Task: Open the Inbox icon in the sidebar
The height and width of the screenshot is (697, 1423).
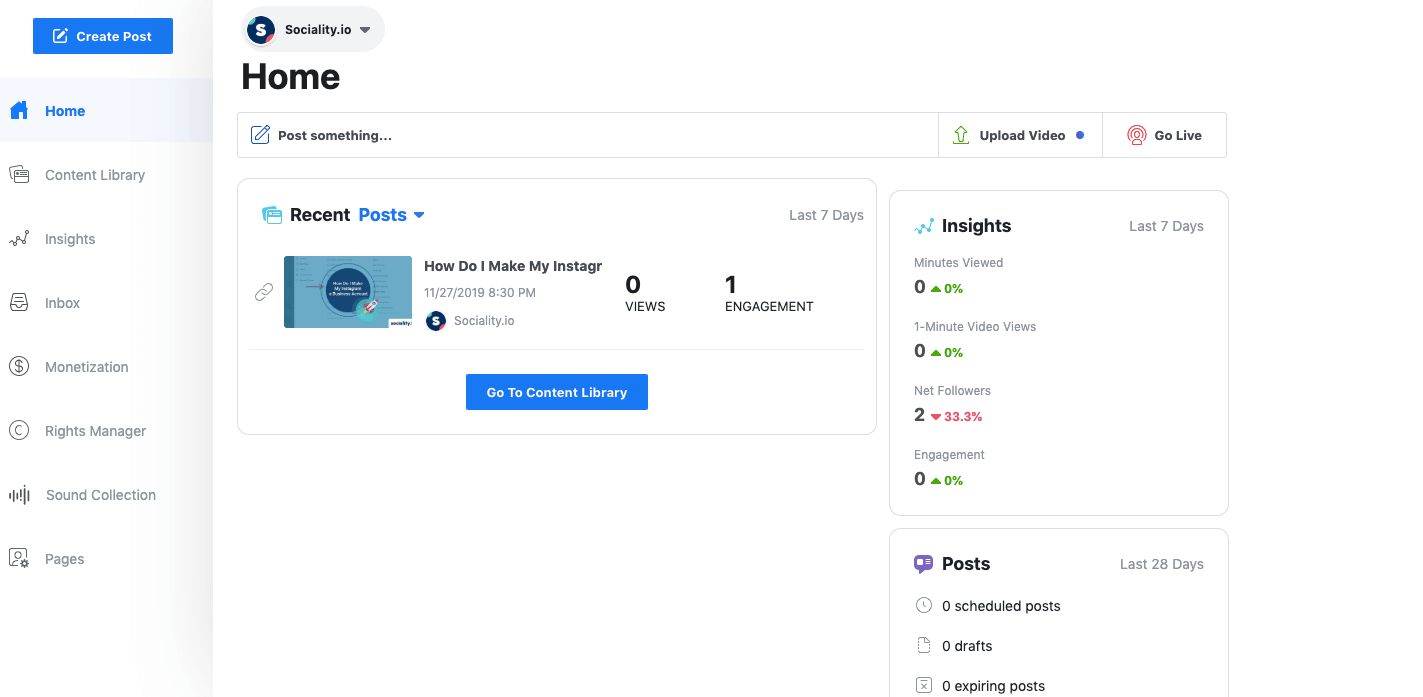Action: tap(19, 302)
